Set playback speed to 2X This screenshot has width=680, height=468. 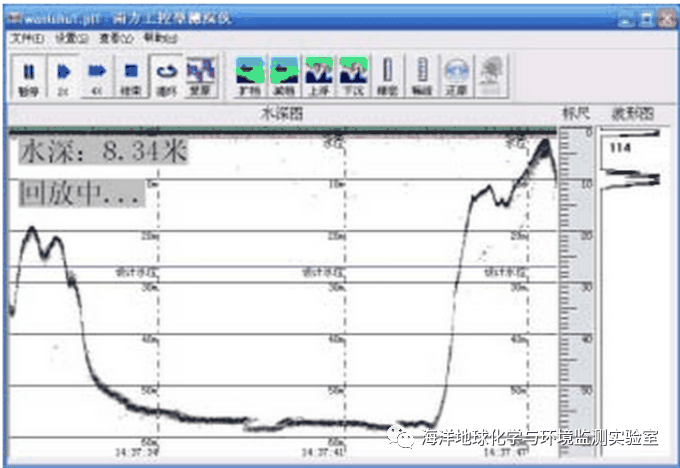pos(62,75)
